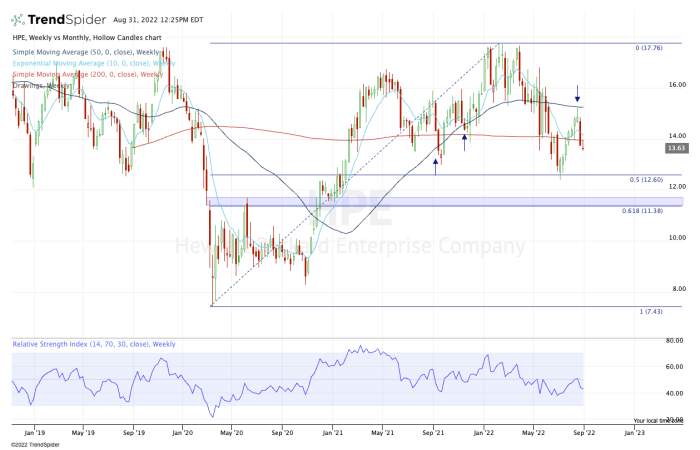This screenshot has height=450, width=700.
Task: Click the ©2022 TrendSpider copyright text
Action: pos(35,445)
